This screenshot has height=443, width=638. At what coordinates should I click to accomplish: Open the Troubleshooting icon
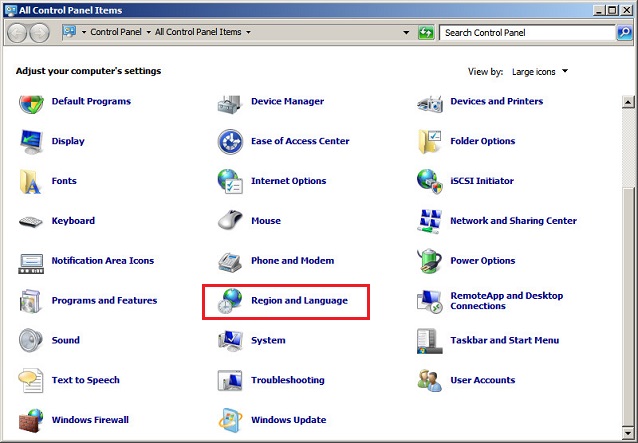(x=230, y=381)
